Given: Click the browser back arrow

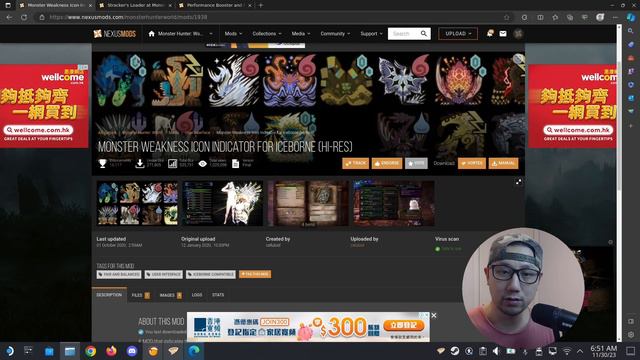Looking at the screenshot, I should click(x=9, y=18).
